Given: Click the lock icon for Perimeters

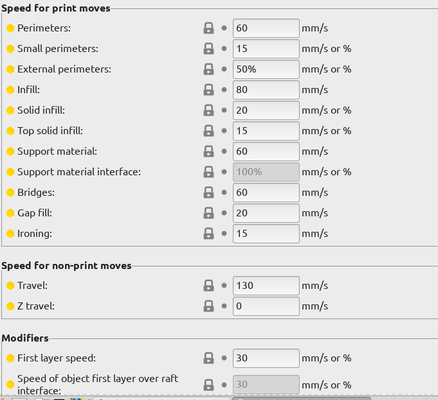Looking at the screenshot, I should coord(209,28).
